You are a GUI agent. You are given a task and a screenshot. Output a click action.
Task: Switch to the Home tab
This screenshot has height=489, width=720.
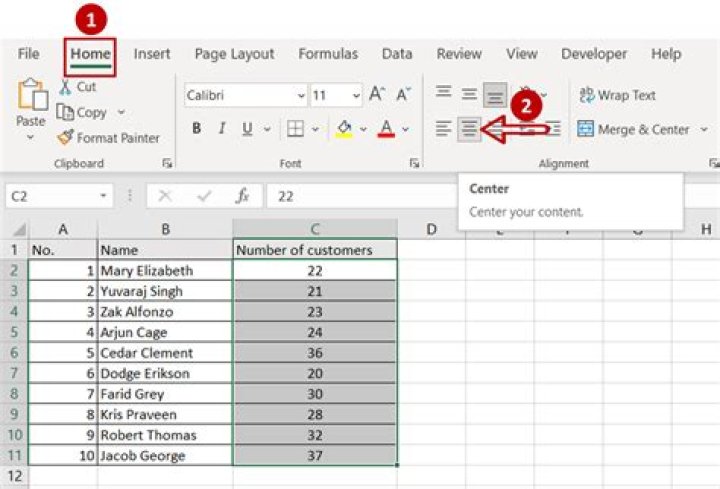[90, 54]
